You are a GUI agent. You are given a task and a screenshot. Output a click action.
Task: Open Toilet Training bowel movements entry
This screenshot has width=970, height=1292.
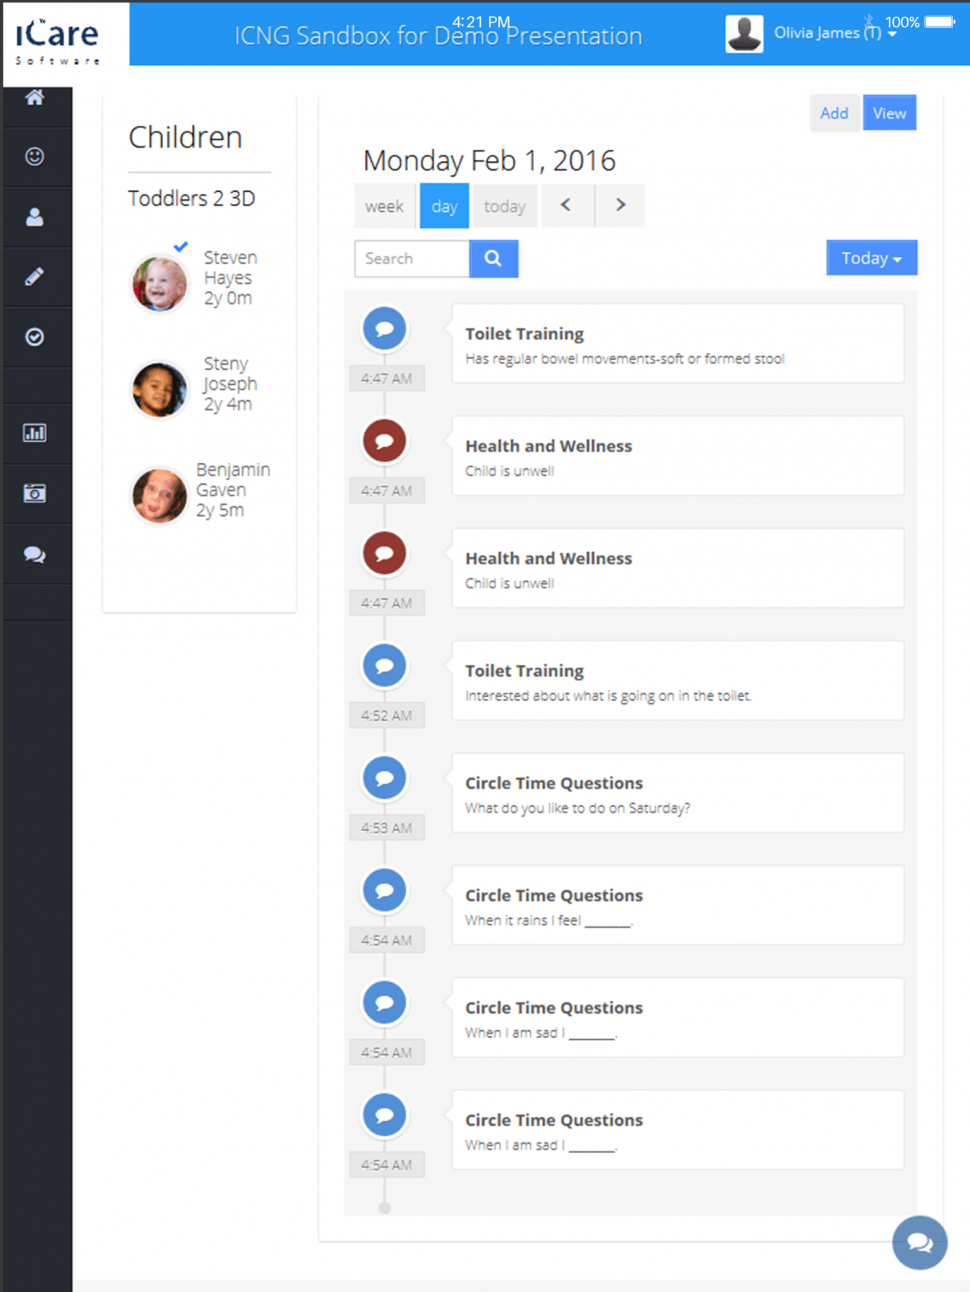[678, 344]
